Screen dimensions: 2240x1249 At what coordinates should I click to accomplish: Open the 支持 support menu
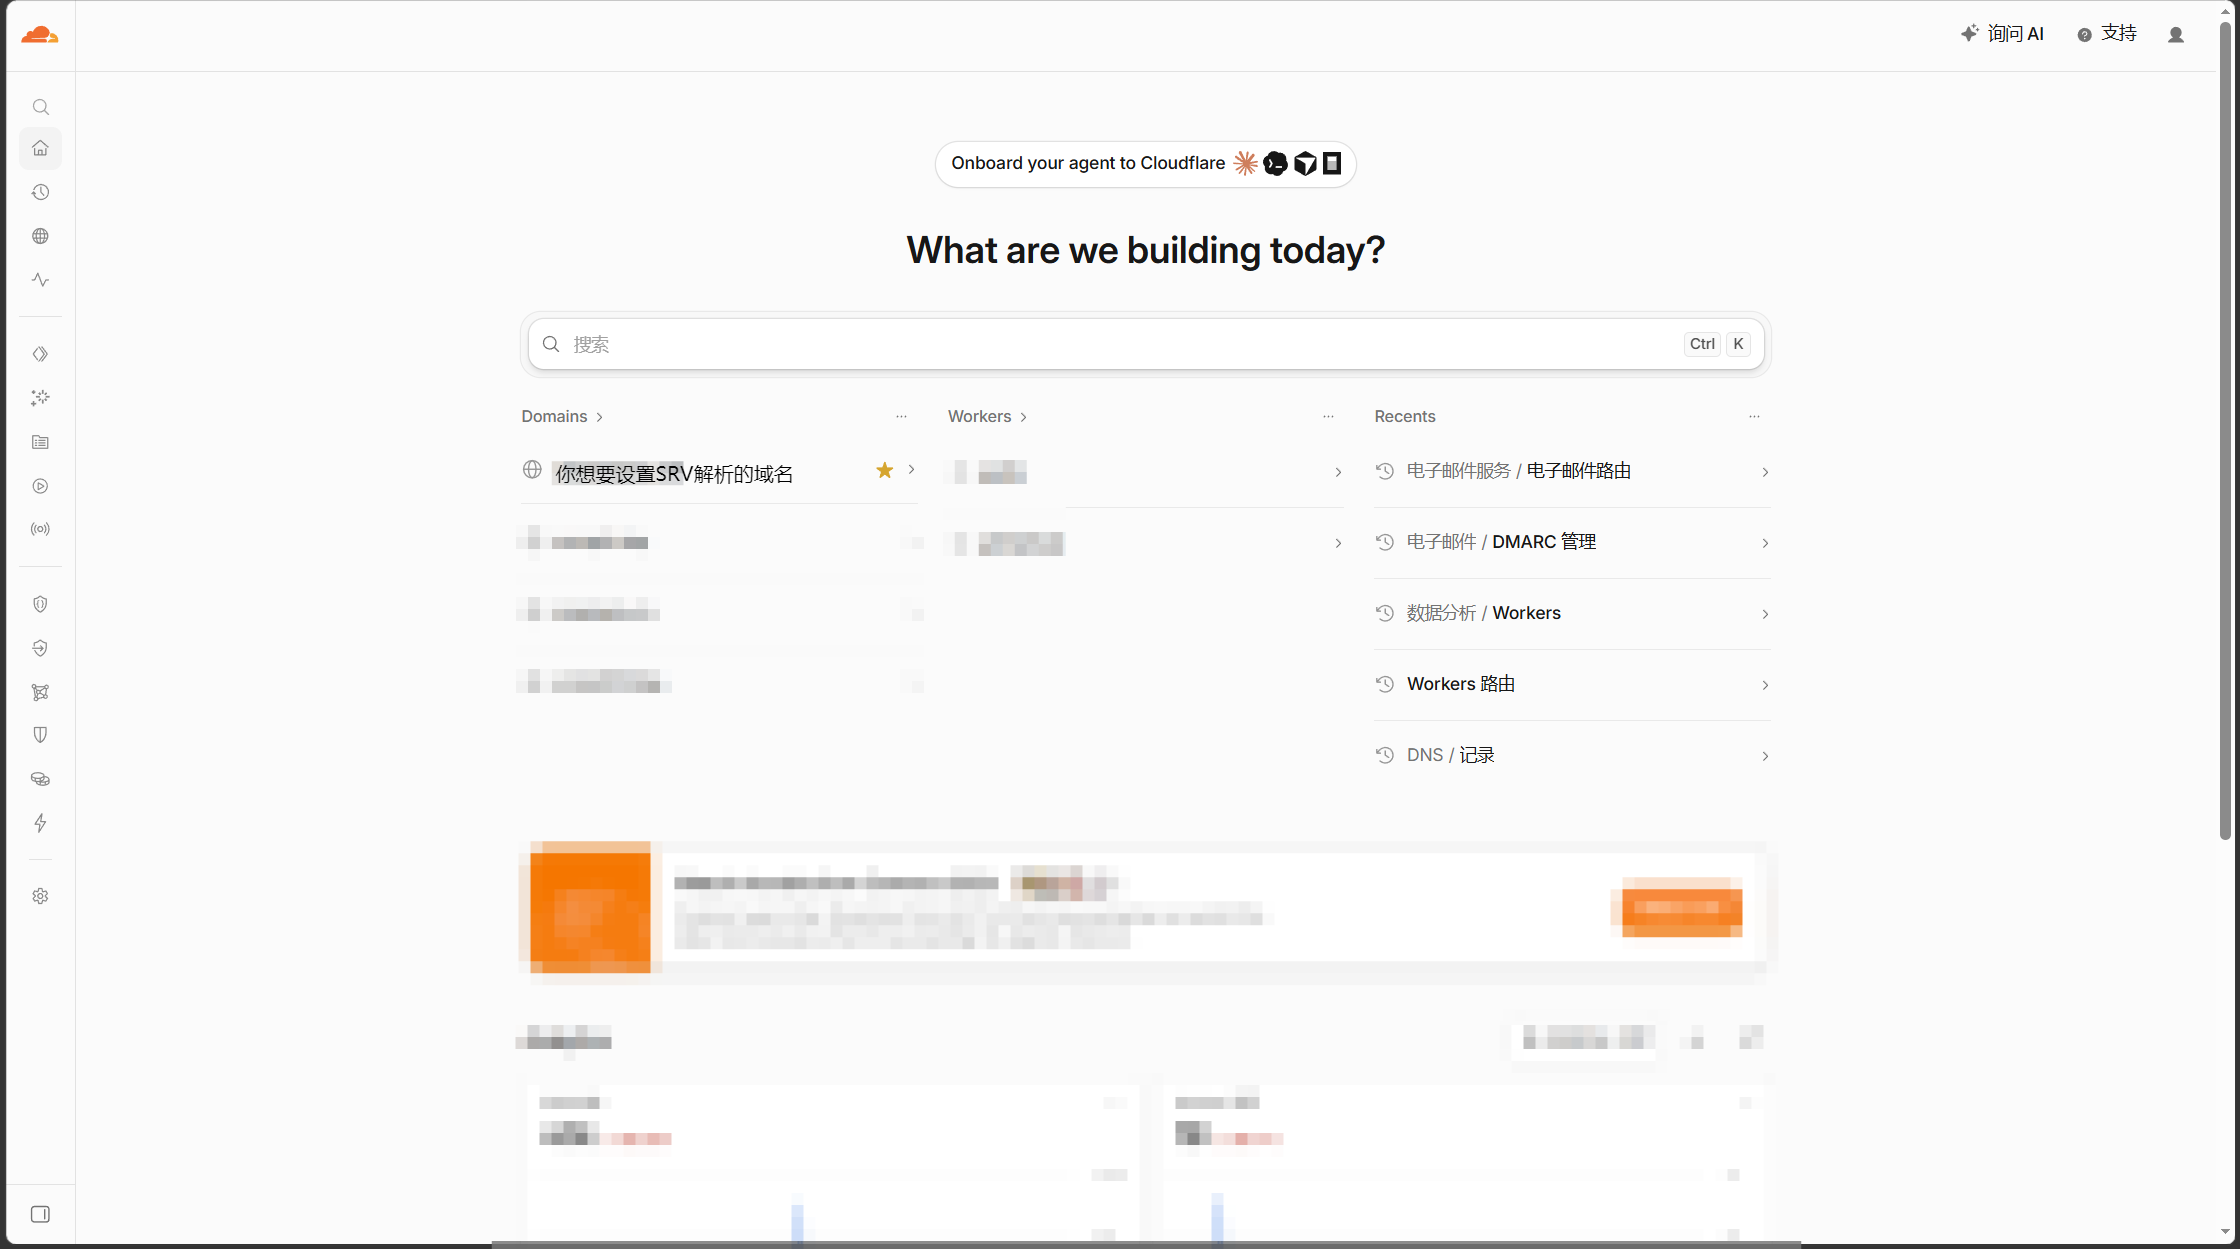coord(2107,34)
